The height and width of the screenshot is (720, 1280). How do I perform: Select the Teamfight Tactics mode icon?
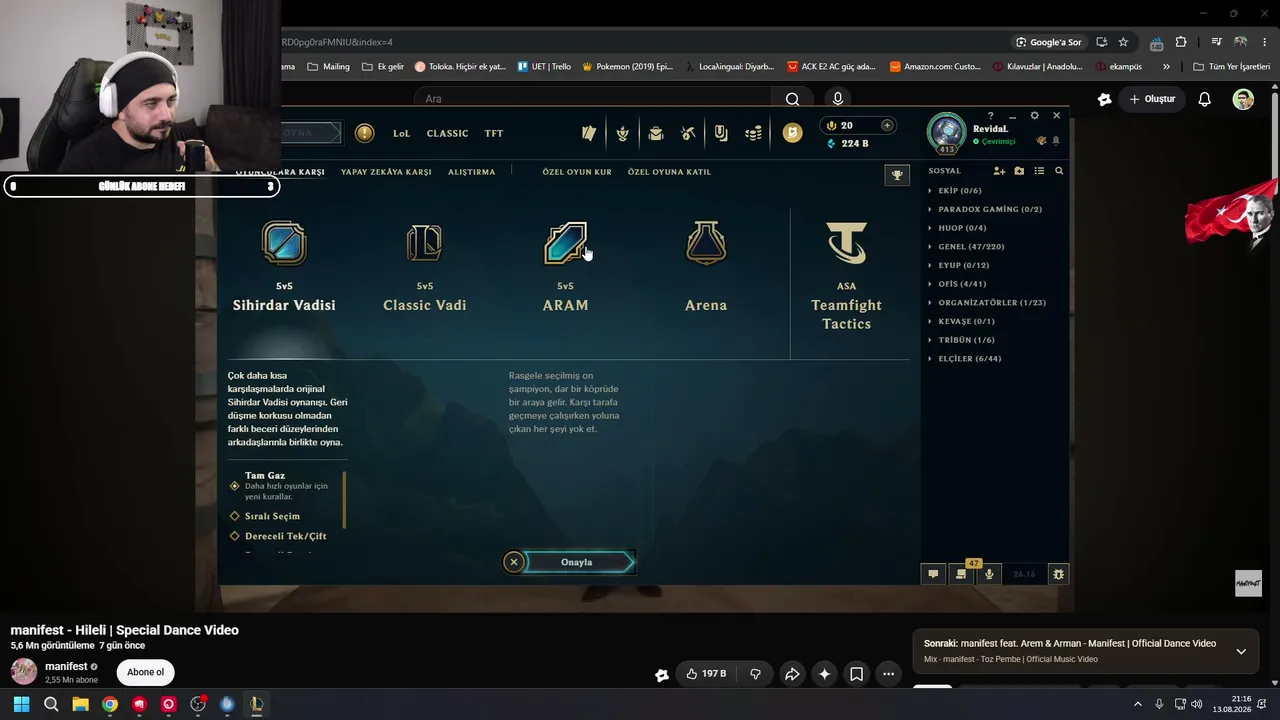[x=846, y=243]
